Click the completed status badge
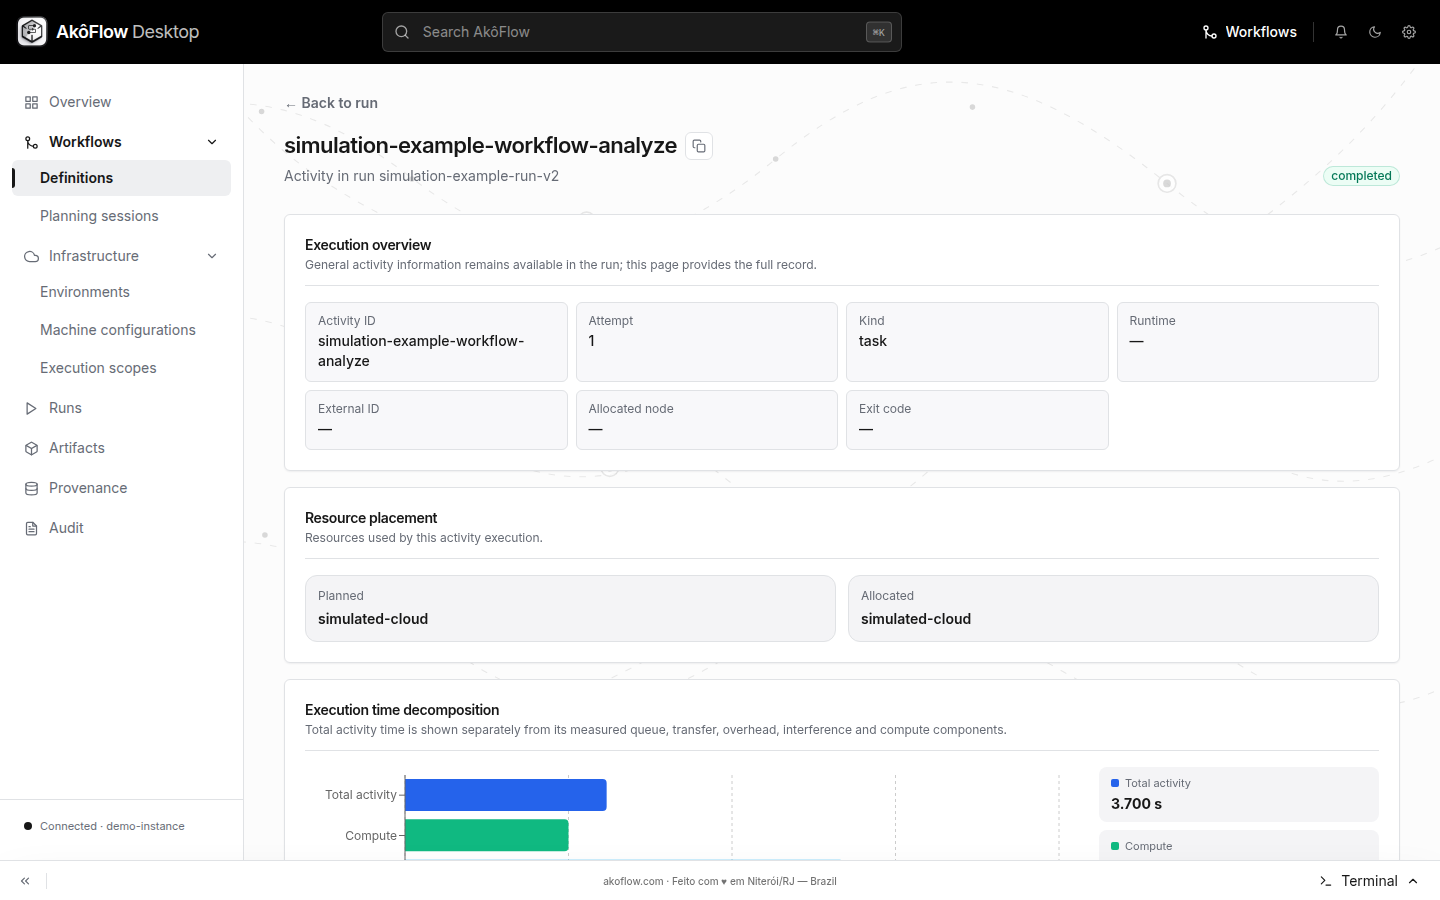 1361,176
